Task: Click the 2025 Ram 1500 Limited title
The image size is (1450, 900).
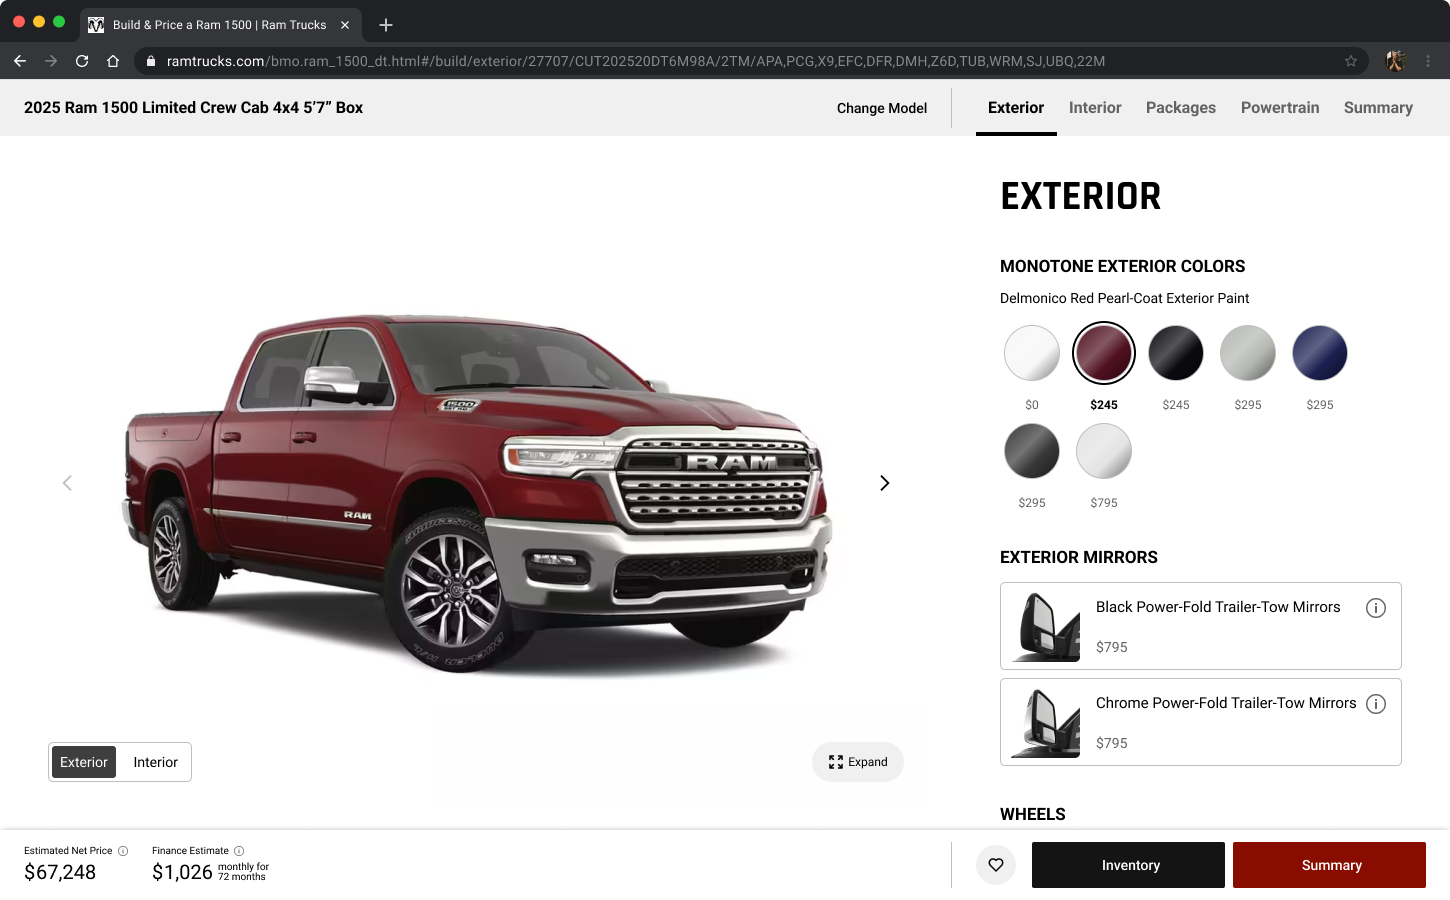Action: point(193,108)
